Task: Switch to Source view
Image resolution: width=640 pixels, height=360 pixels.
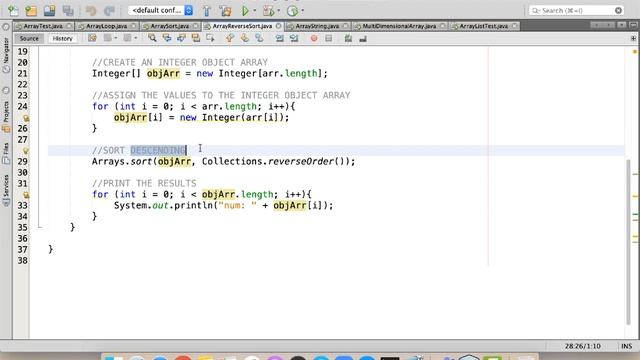Action: pos(29,38)
